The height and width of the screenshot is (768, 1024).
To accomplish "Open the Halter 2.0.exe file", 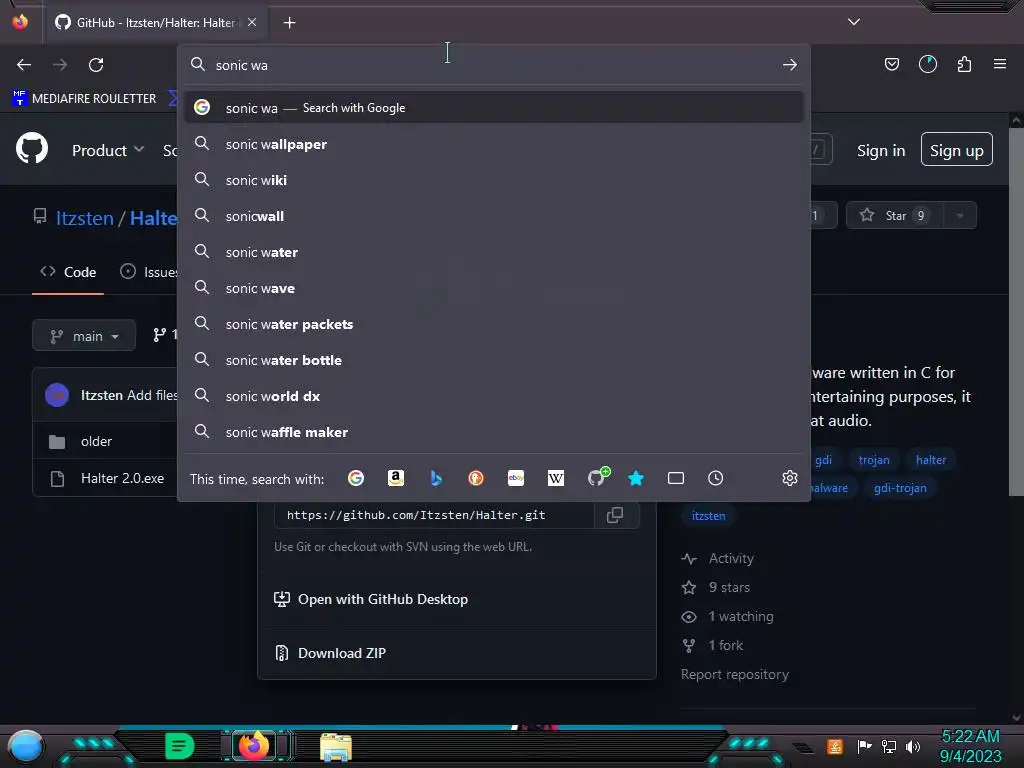I will tap(122, 478).
